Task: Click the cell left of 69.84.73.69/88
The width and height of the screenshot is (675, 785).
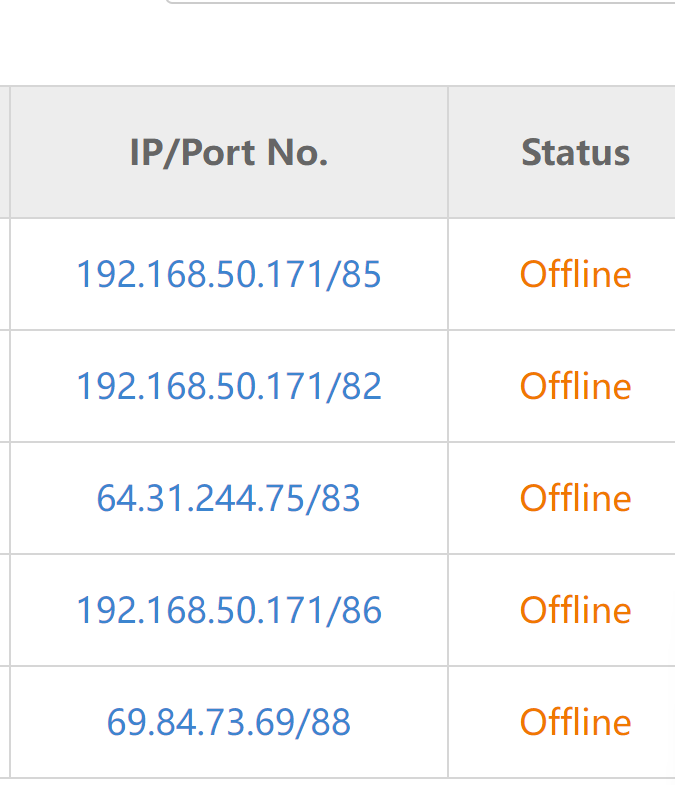Action: click(x=4, y=722)
